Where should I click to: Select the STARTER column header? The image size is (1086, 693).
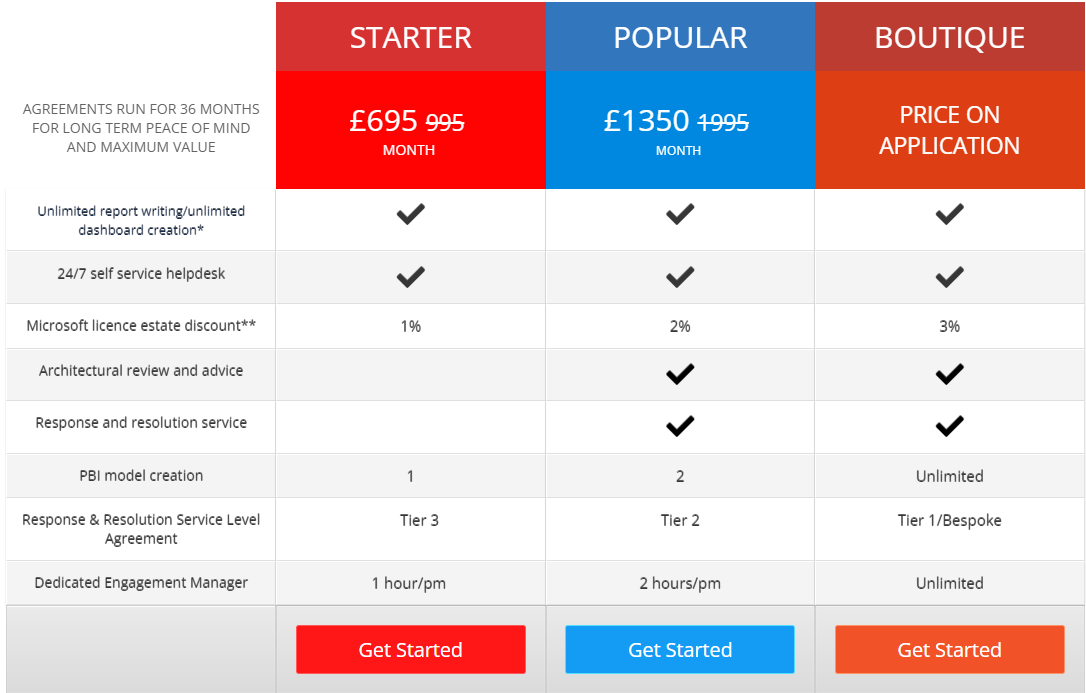[x=410, y=37]
